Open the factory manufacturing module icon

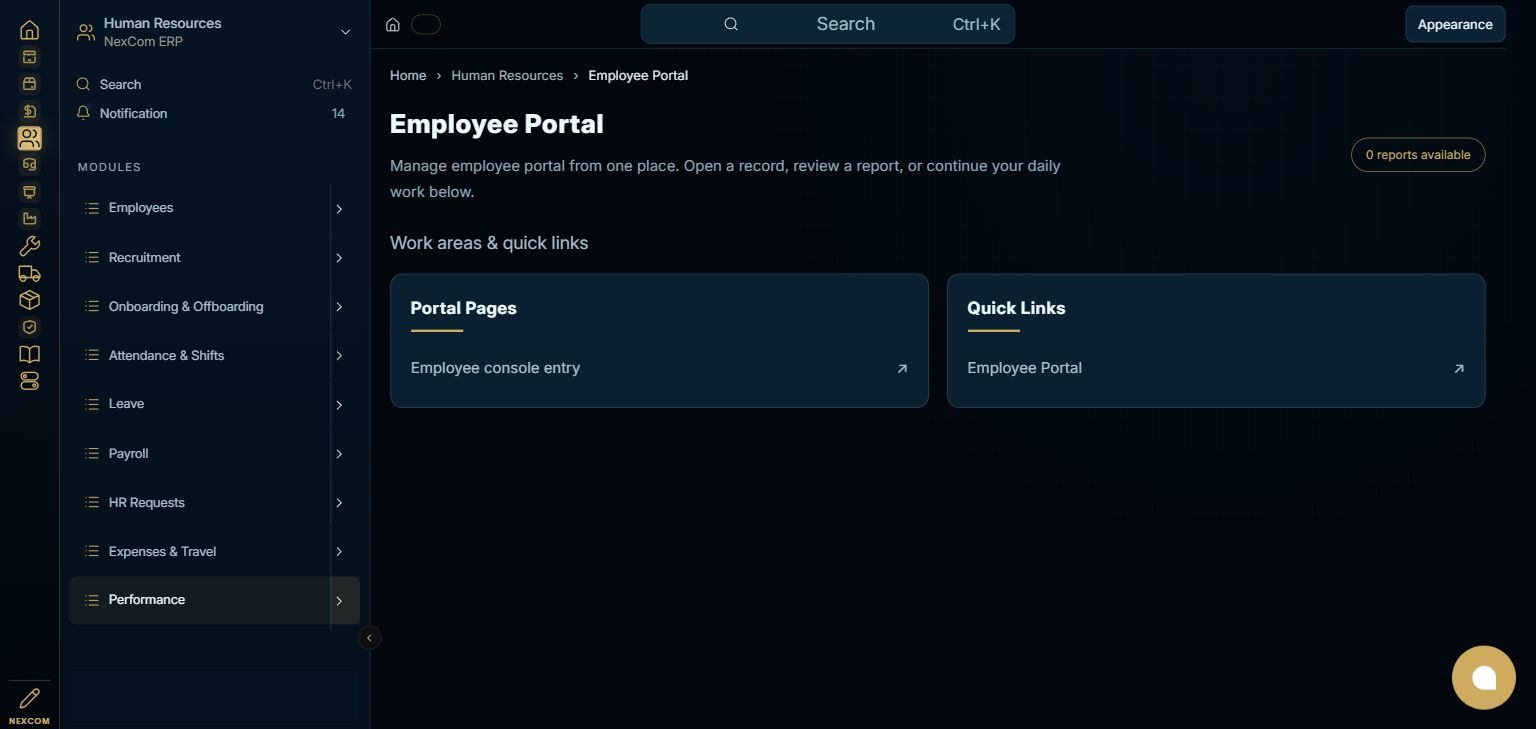coord(29,219)
